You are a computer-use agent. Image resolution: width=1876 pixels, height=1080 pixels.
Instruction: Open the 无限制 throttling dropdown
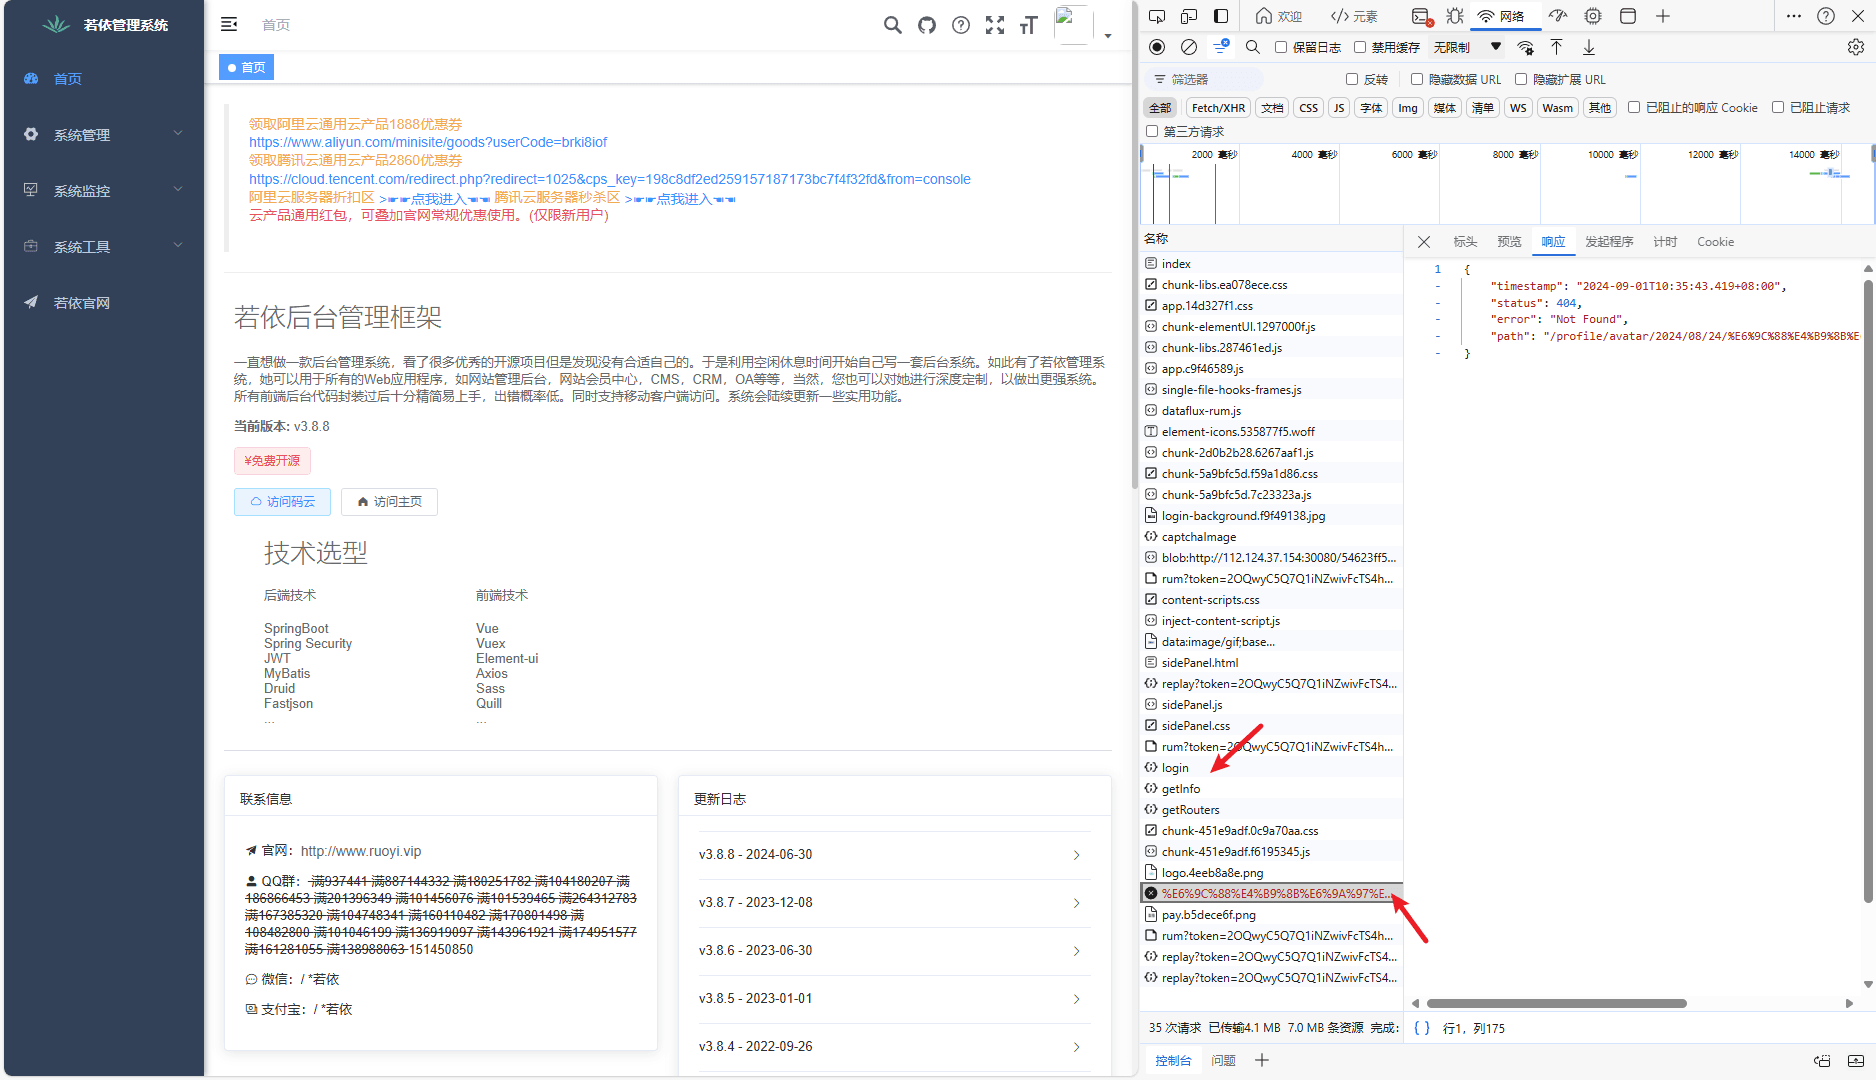(1467, 47)
